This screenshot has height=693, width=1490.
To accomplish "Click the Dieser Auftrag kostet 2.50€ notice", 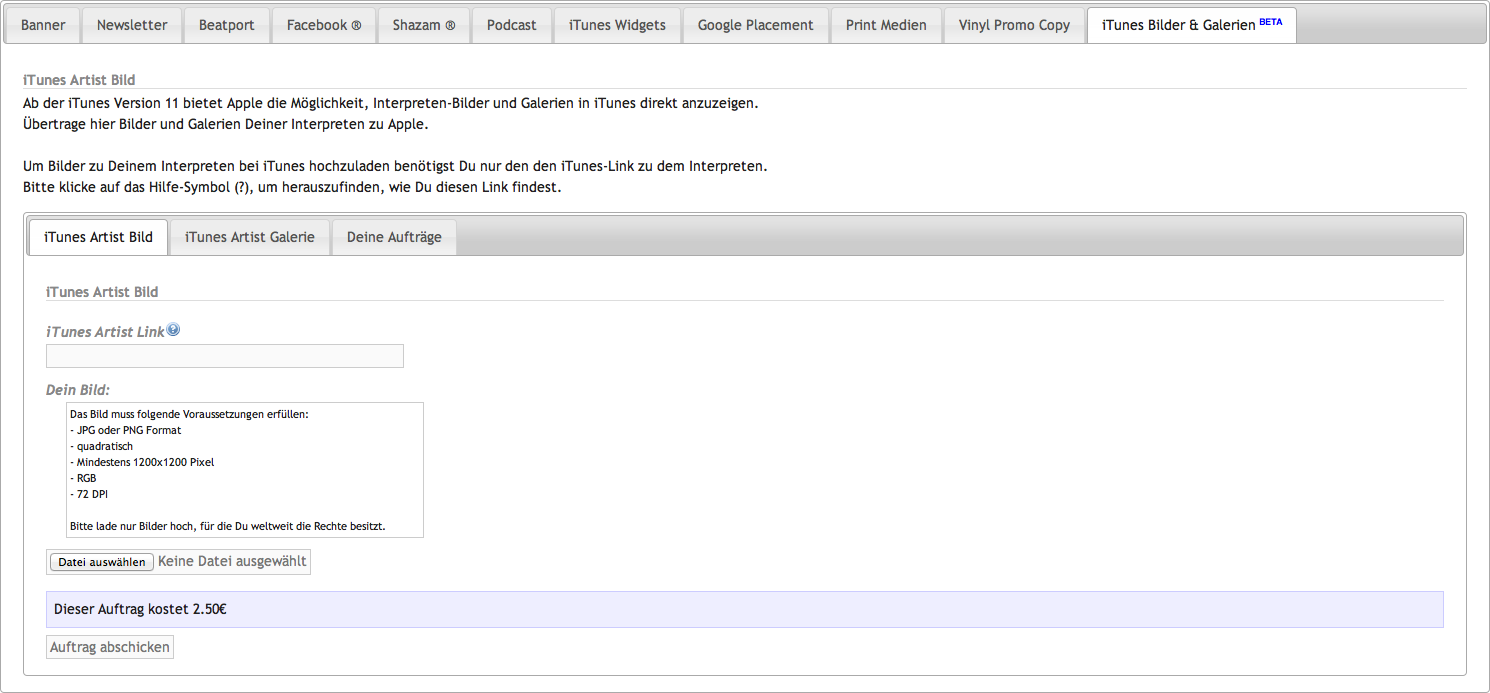I will [744, 609].
